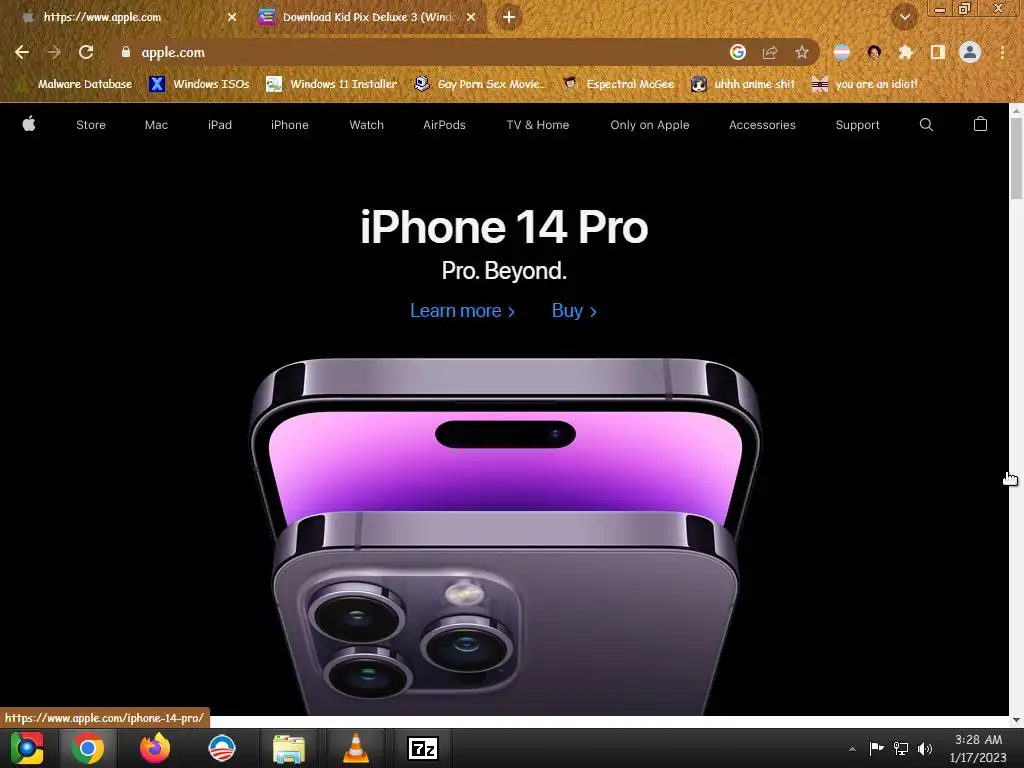Click the iPhone 14 Pro hero image
Image resolution: width=1024 pixels, height=768 pixels.
click(504, 536)
